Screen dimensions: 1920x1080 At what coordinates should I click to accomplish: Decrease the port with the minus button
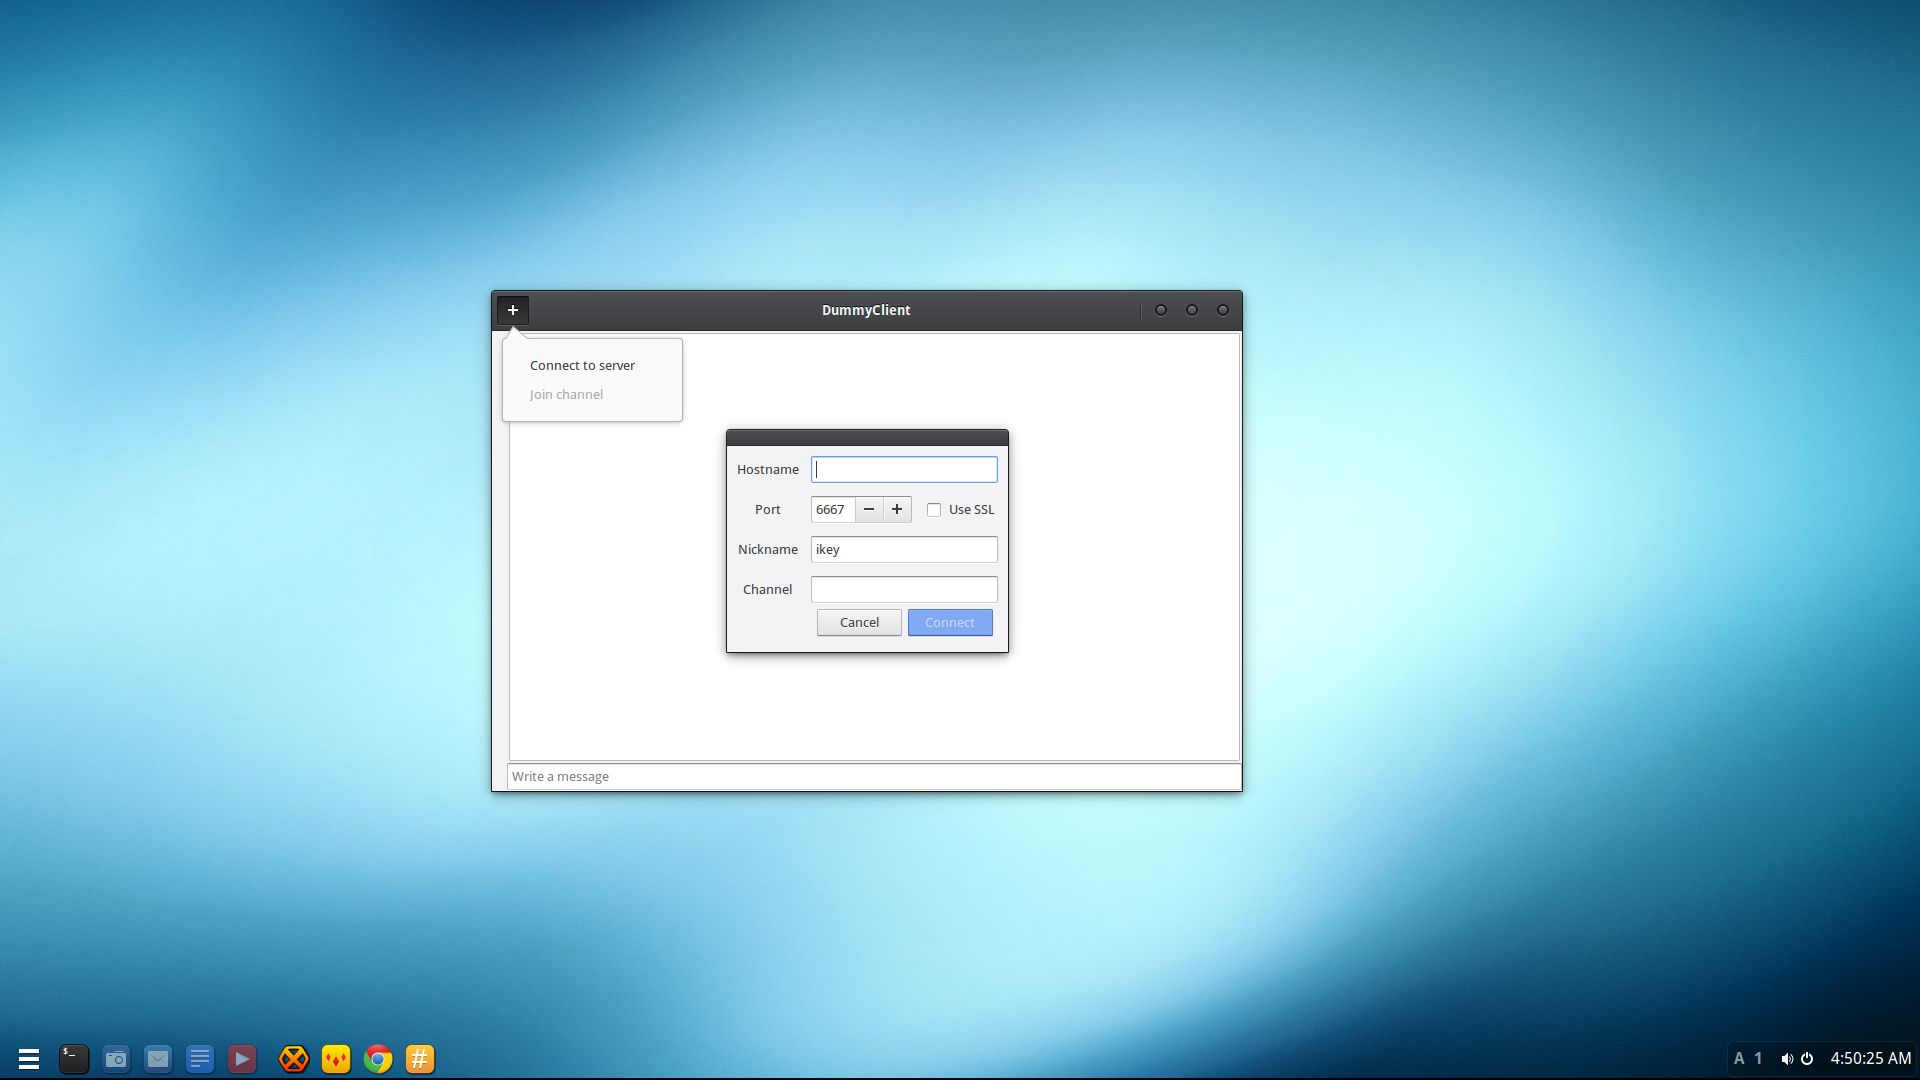[869, 510]
